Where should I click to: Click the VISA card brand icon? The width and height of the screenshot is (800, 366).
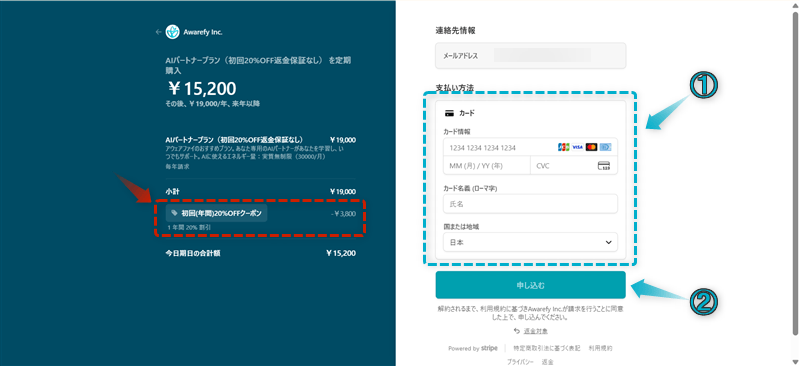[578, 147]
